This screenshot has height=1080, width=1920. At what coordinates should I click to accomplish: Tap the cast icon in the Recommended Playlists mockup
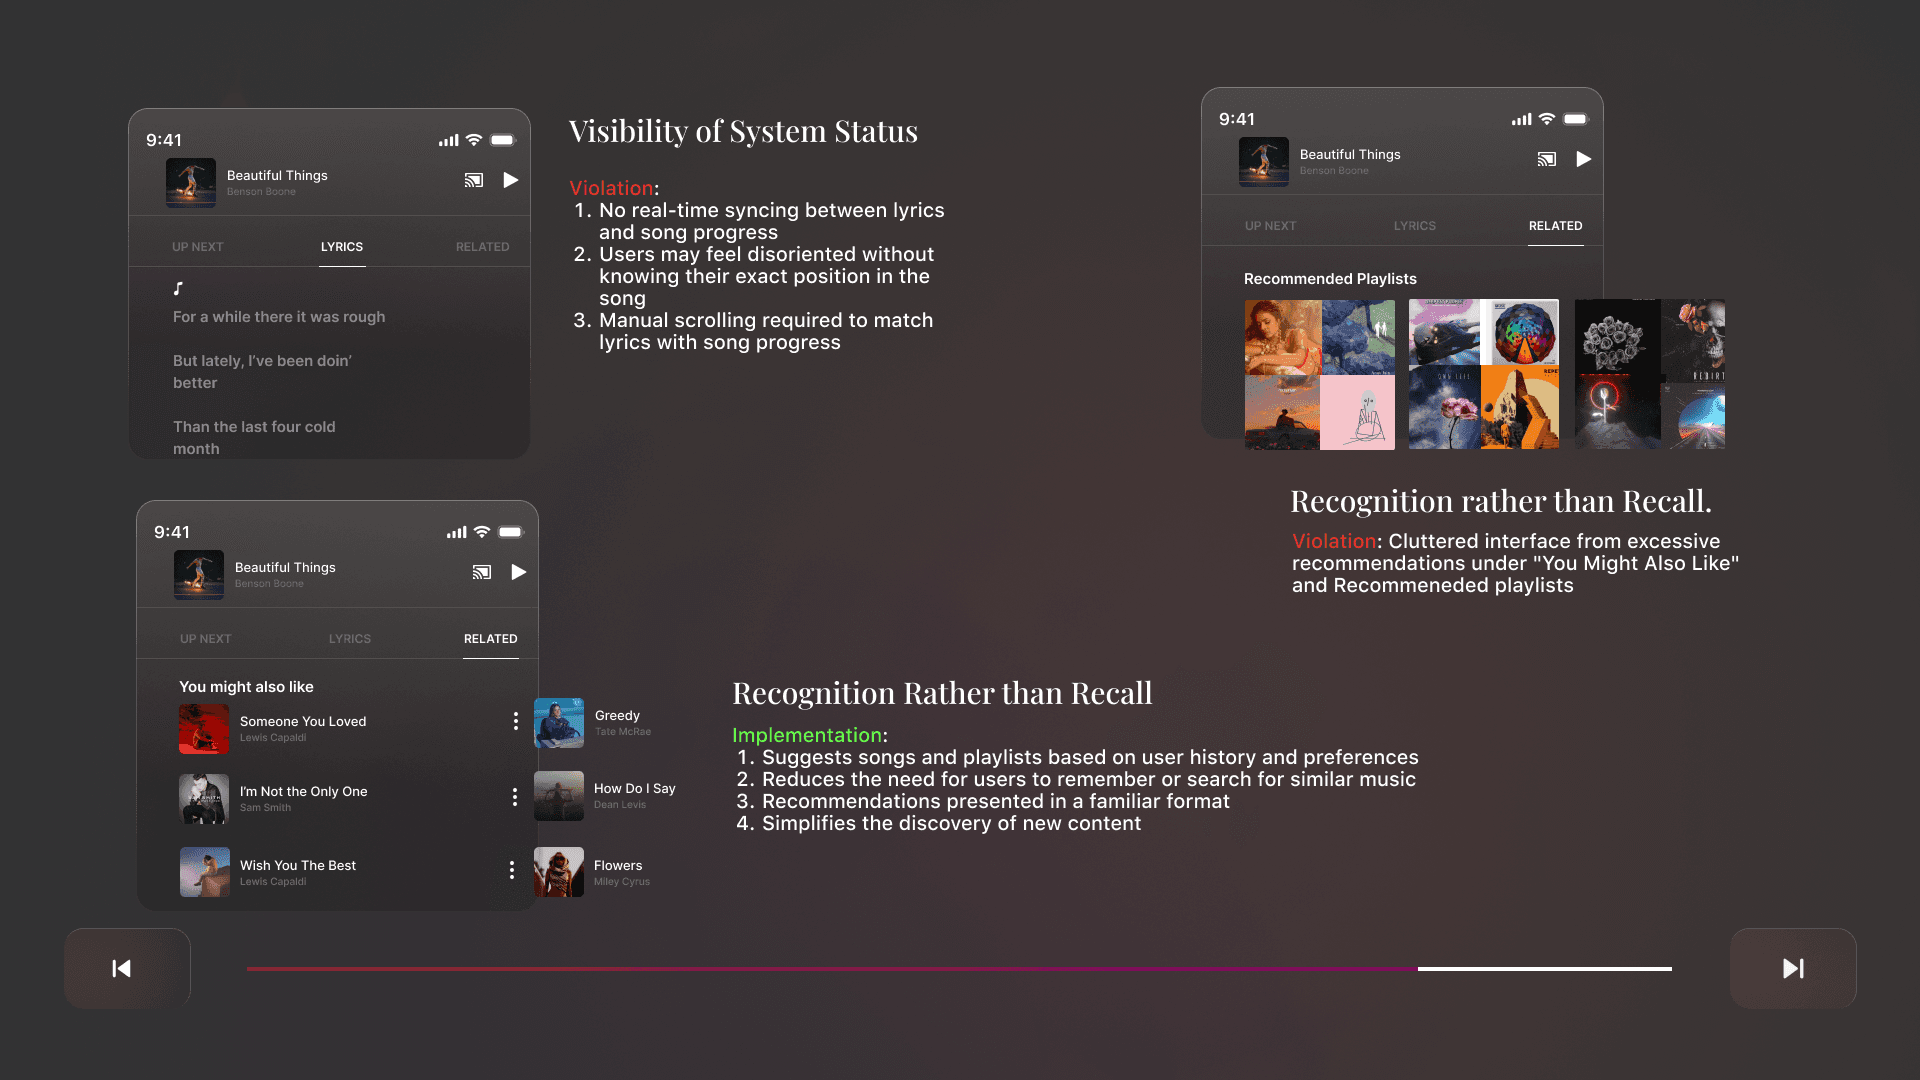pos(1547,160)
